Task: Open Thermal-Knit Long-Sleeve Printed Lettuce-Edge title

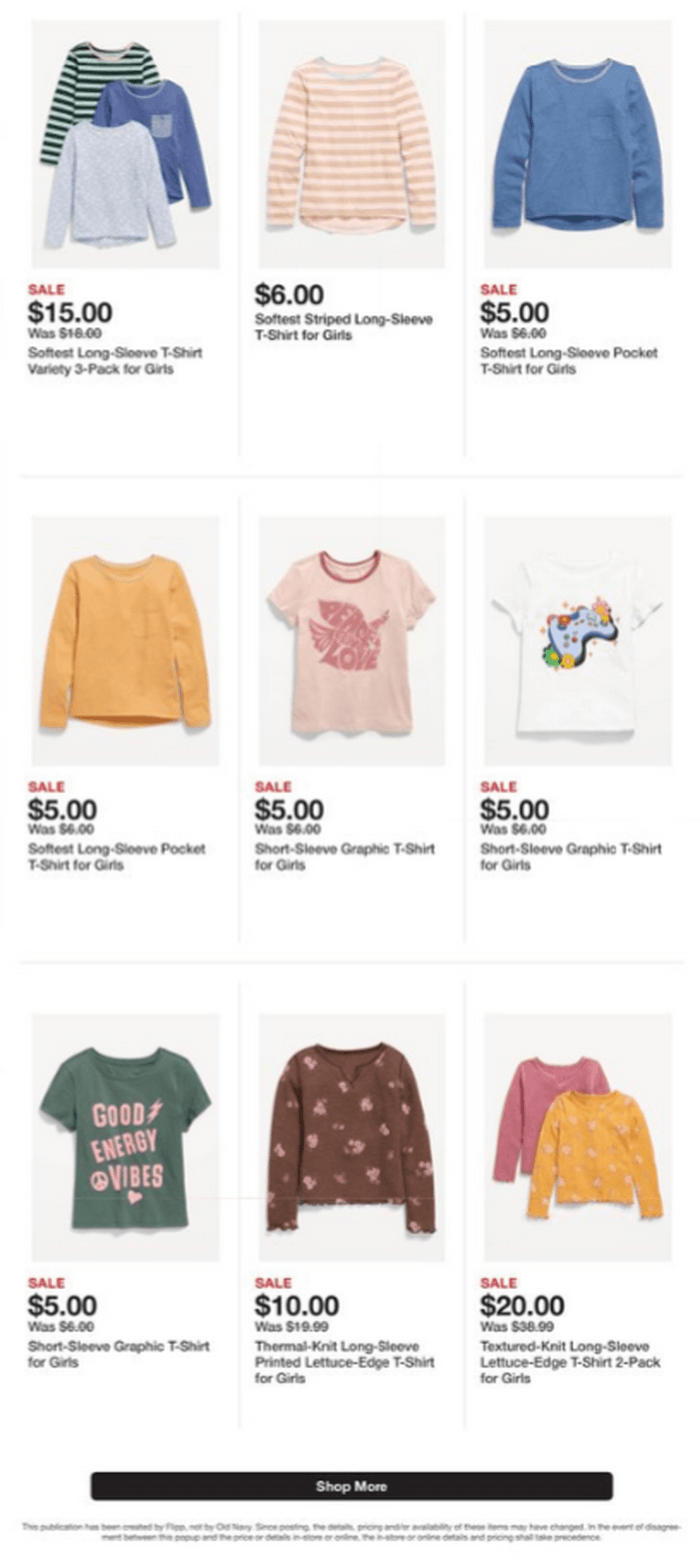Action: pyautogui.click(x=344, y=1362)
